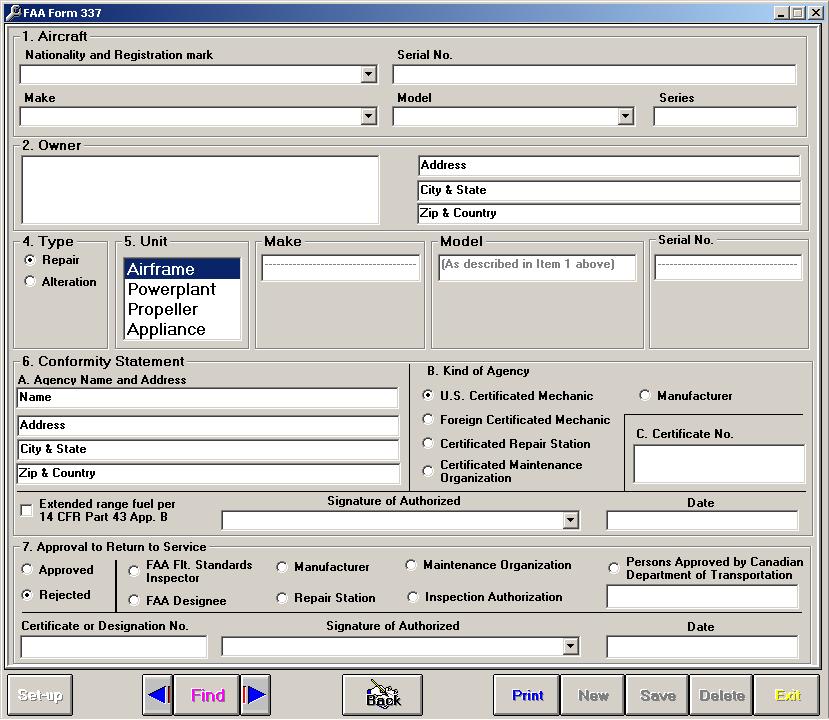Viewport: 829px width, 720px height.
Task: Open the Set-up panel
Action: (39, 695)
